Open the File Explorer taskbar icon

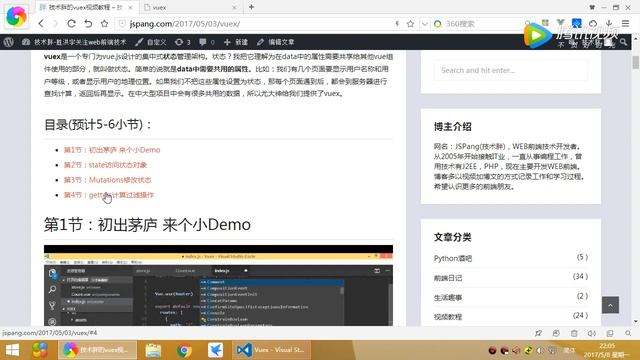[x=153, y=350]
